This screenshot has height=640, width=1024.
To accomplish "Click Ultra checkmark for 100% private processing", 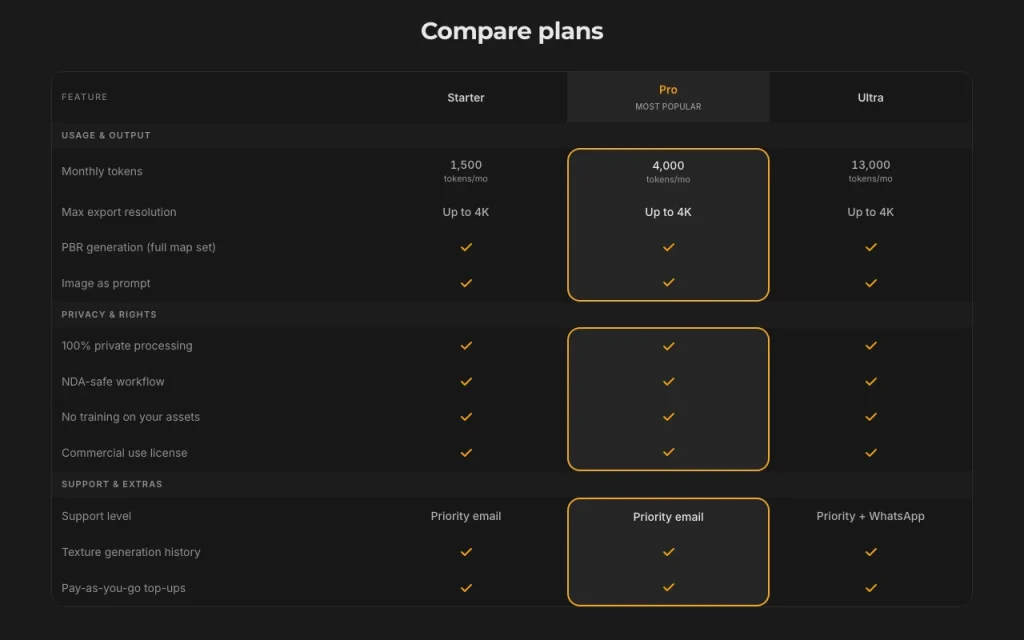I will click(871, 345).
